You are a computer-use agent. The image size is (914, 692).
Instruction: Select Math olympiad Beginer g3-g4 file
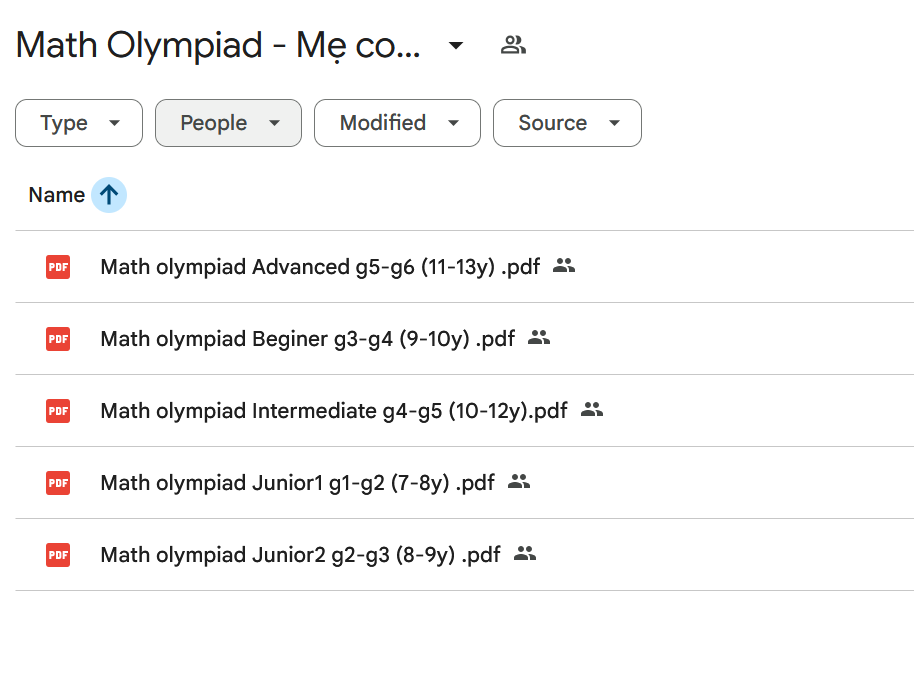pos(307,339)
